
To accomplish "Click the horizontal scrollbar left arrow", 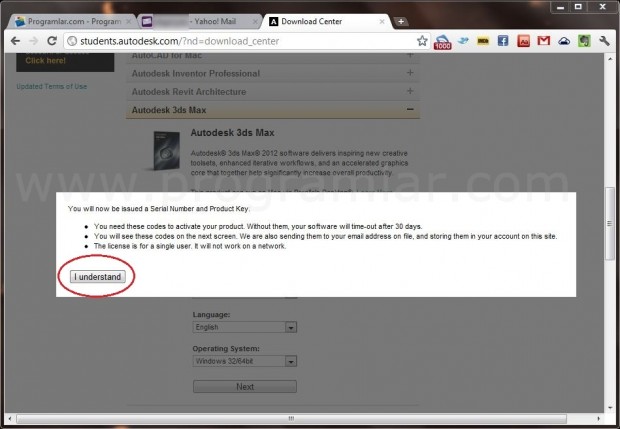I will (x=10, y=418).
